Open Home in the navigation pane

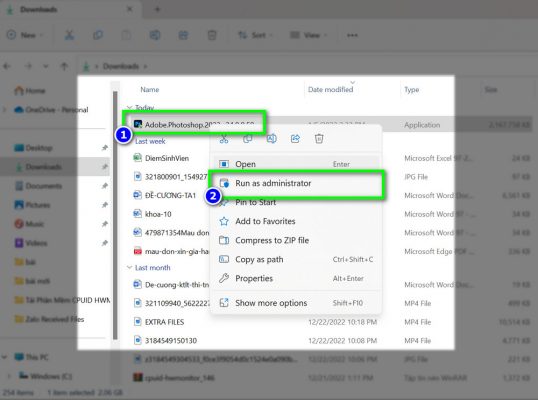(x=30, y=91)
